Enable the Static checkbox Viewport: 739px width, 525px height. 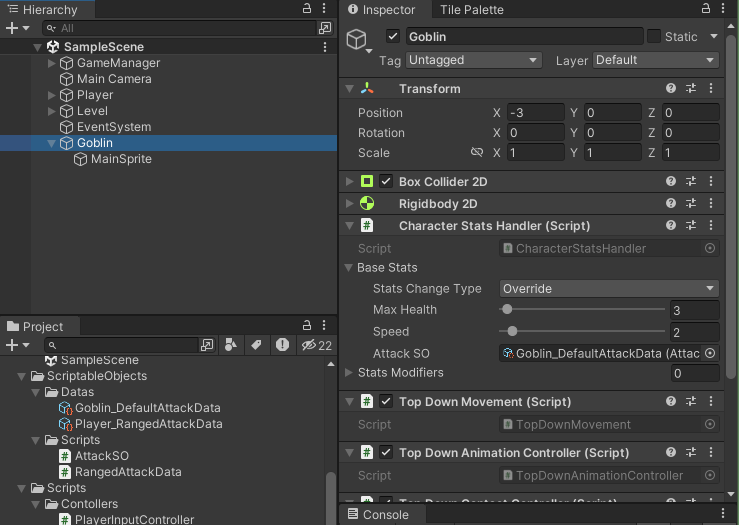(654, 36)
